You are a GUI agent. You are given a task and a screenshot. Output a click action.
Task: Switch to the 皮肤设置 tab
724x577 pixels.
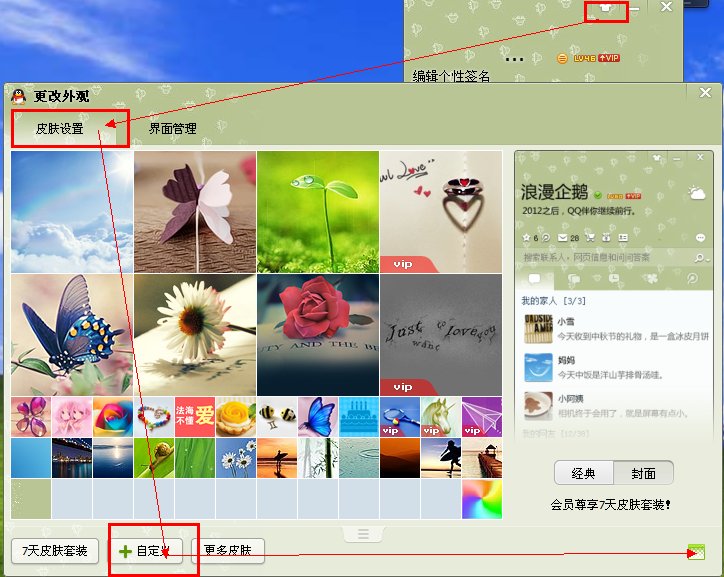pyautogui.click(x=60, y=128)
